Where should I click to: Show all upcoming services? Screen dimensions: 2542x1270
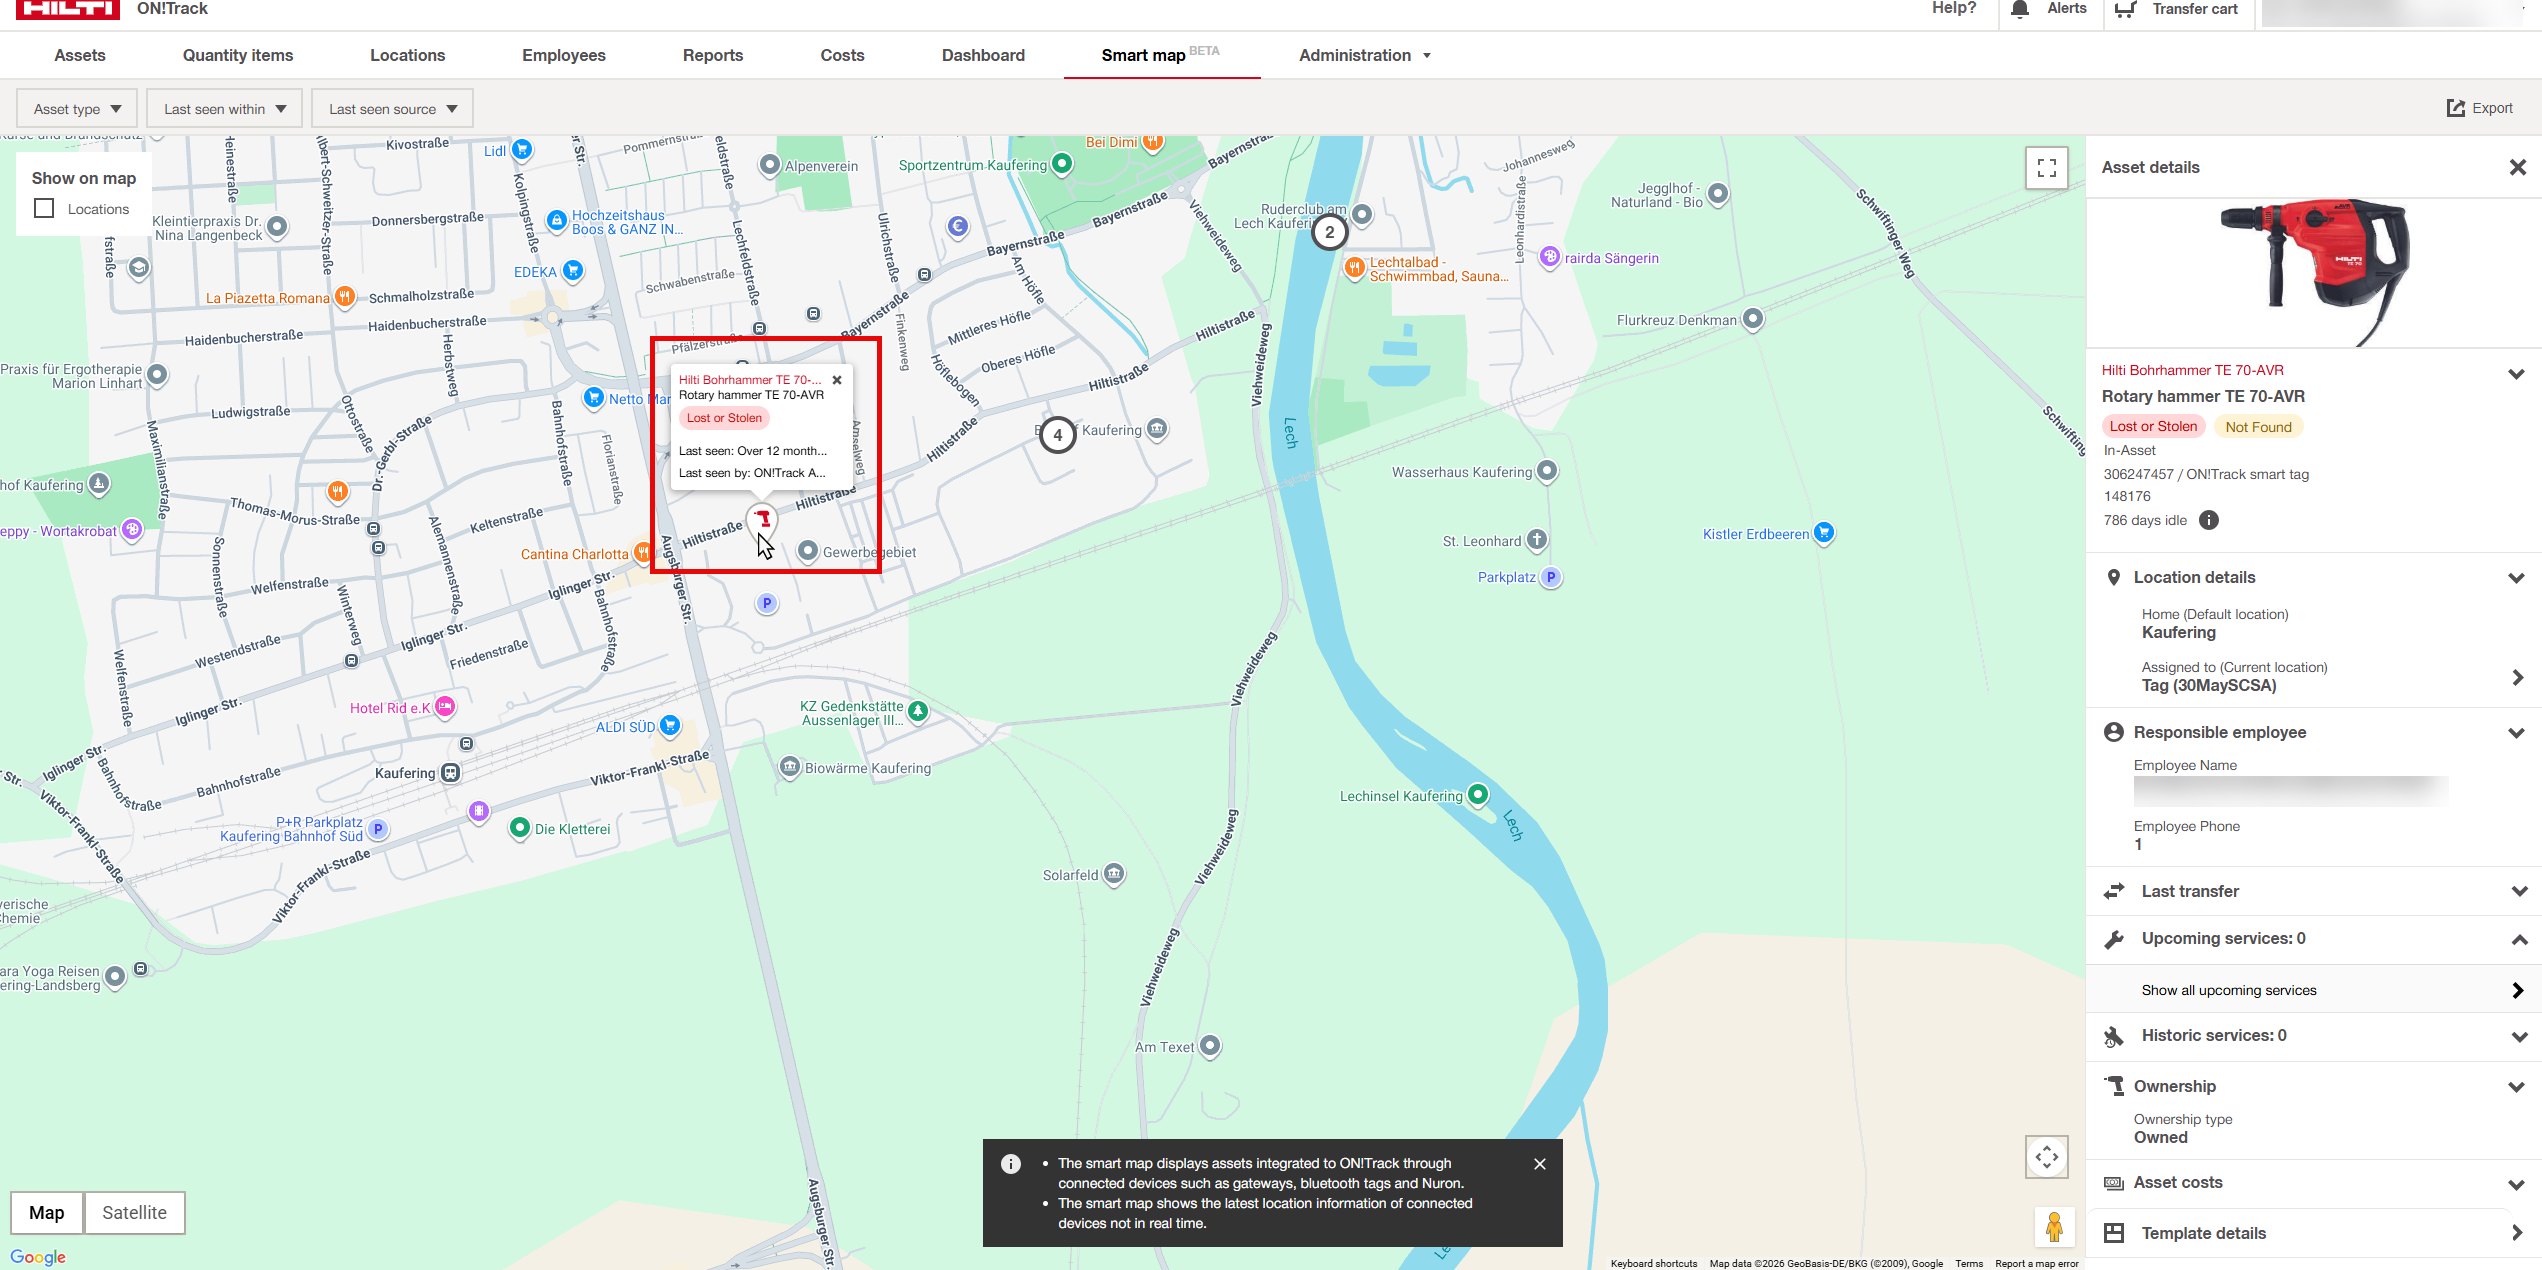coord(2314,990)
